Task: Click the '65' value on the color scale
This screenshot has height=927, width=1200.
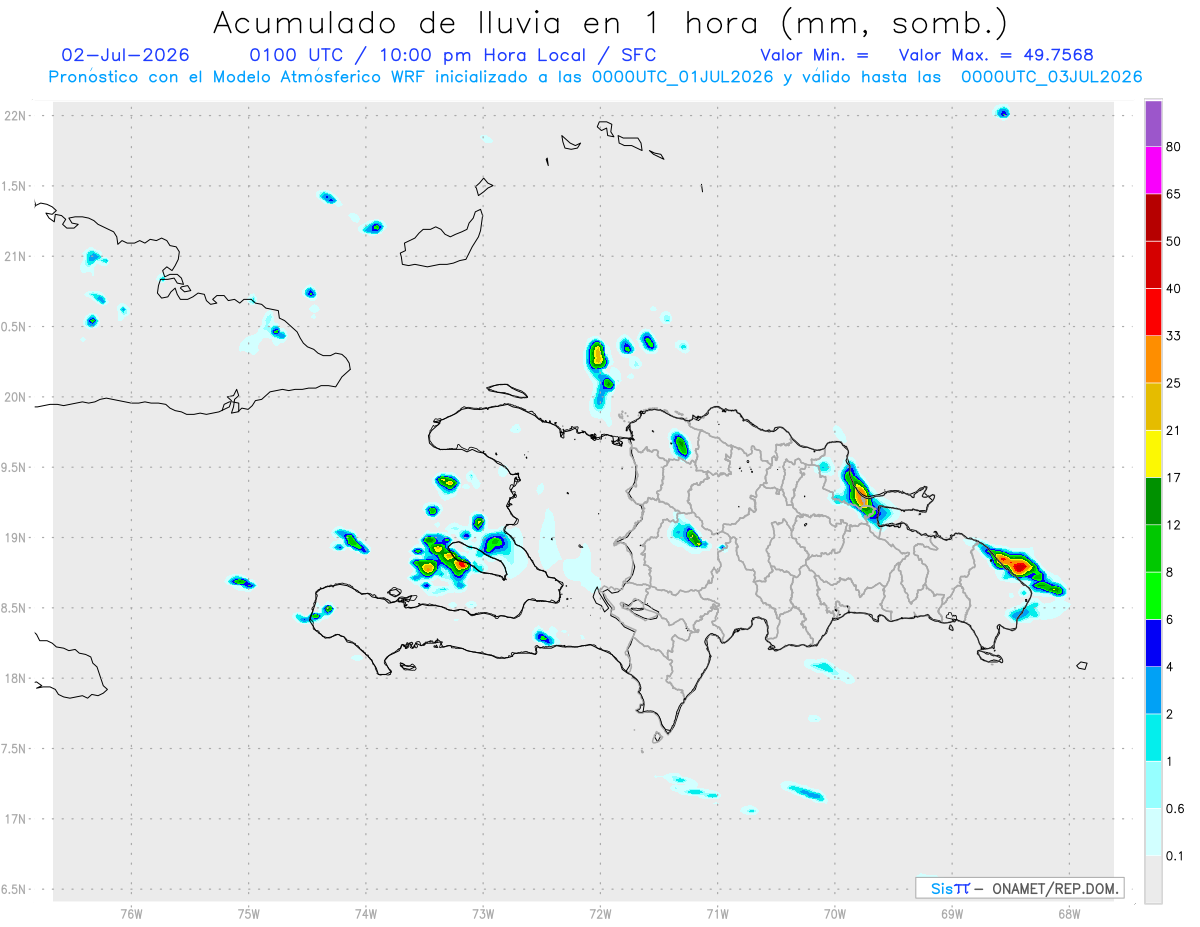Action: [1174, 194]
